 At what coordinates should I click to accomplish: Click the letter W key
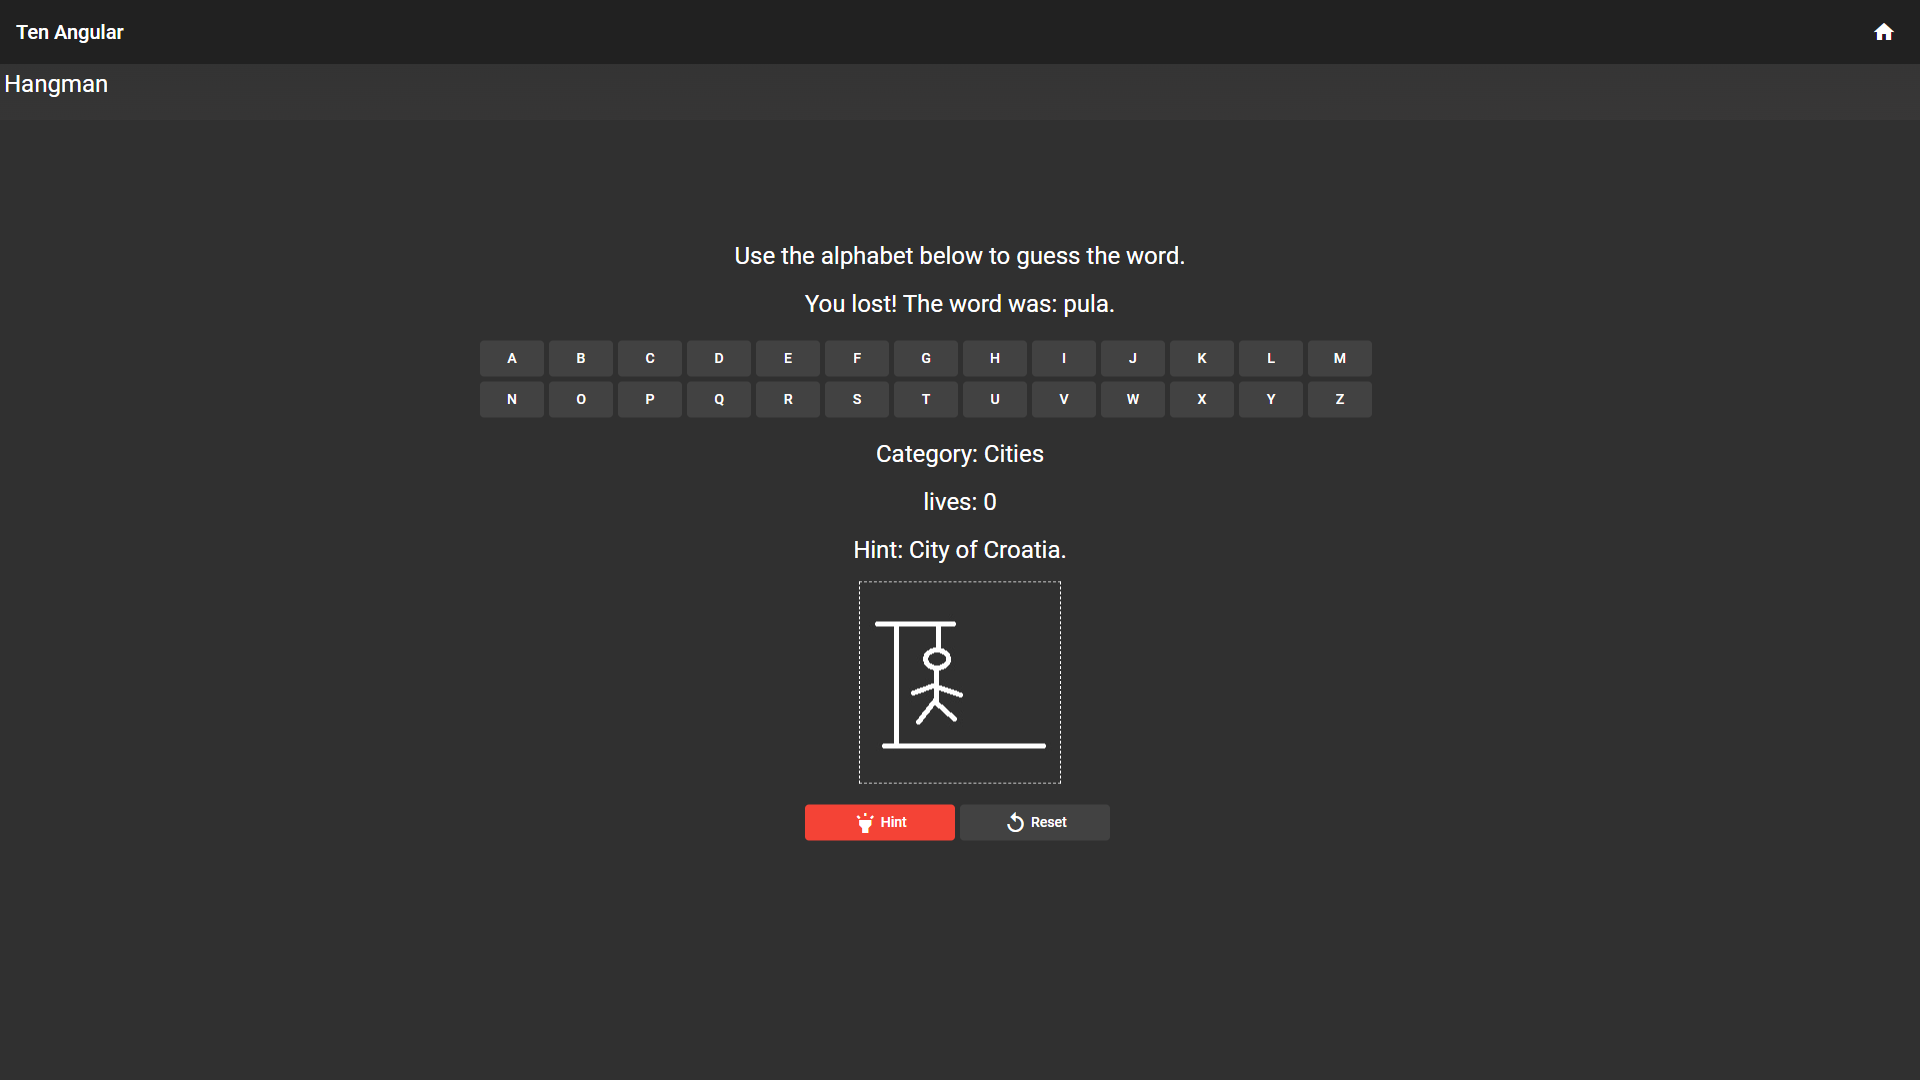[x=1133, y=399]
